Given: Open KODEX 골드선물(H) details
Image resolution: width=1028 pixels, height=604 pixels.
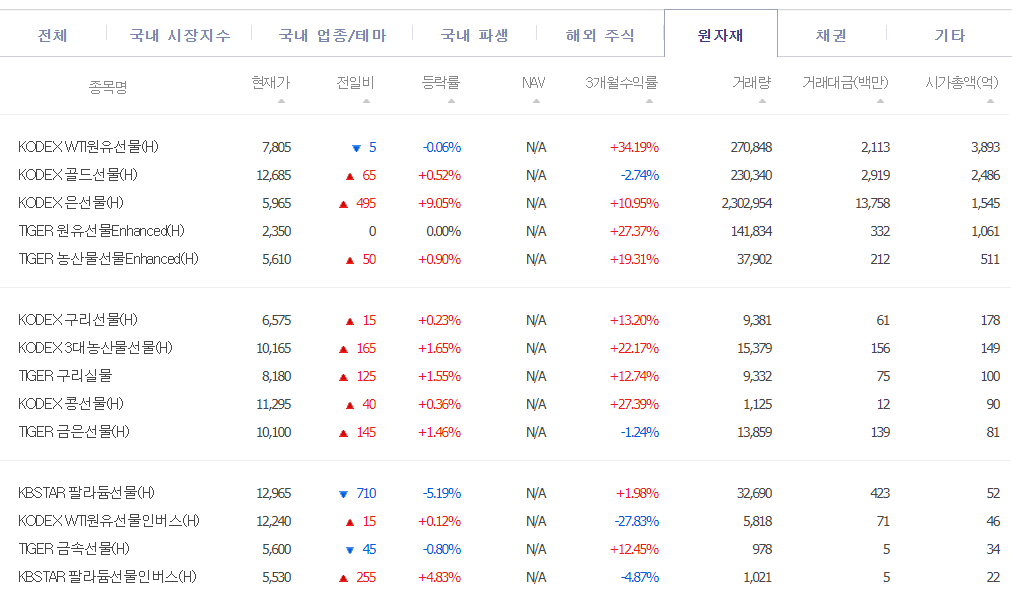Looking at the screenshot, I should pos(78,175).
